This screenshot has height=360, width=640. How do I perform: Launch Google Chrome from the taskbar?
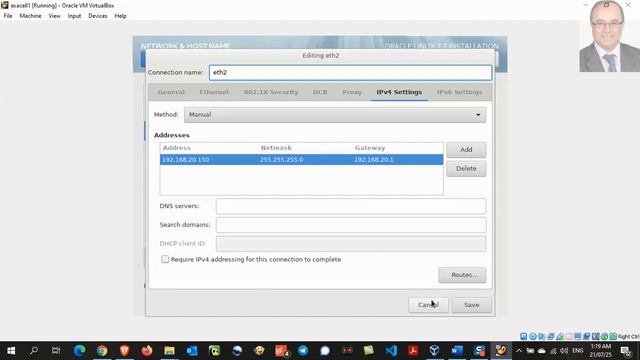pyautogui.click(x=102, y=351)
